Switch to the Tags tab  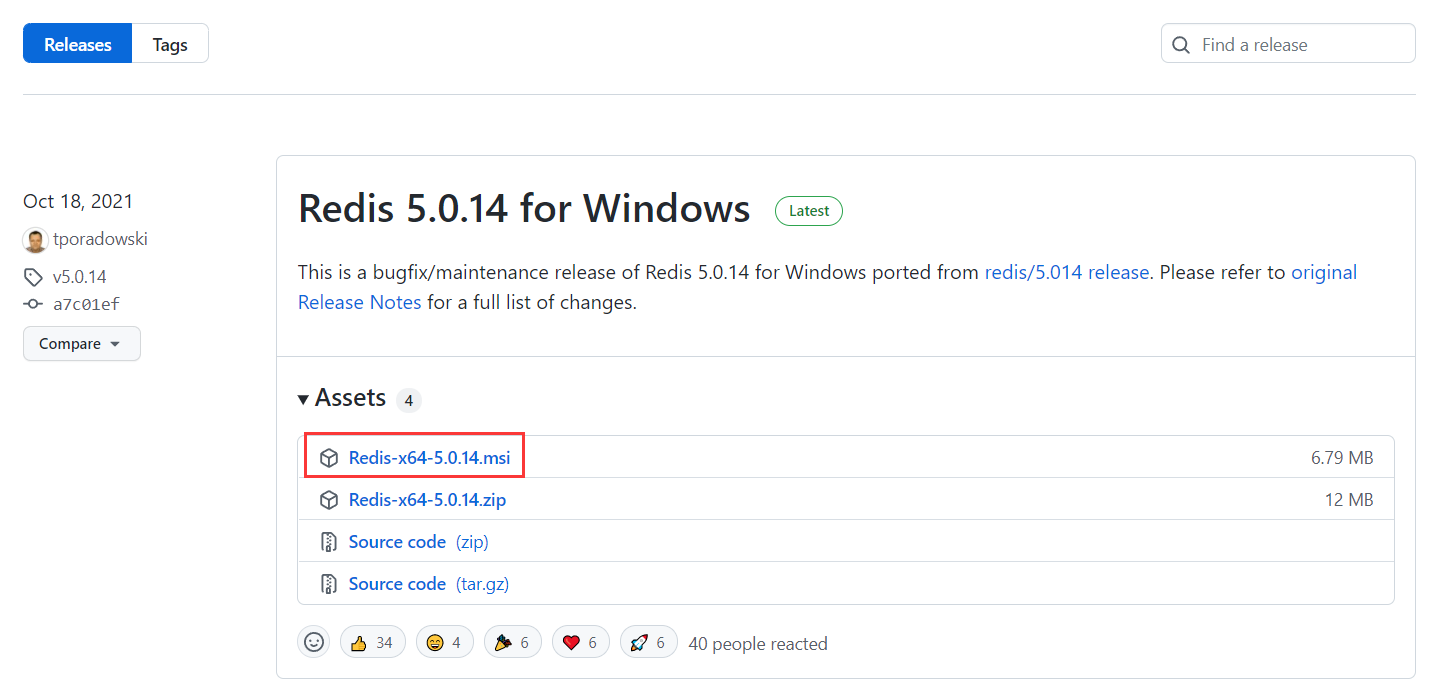coord(170,45)
